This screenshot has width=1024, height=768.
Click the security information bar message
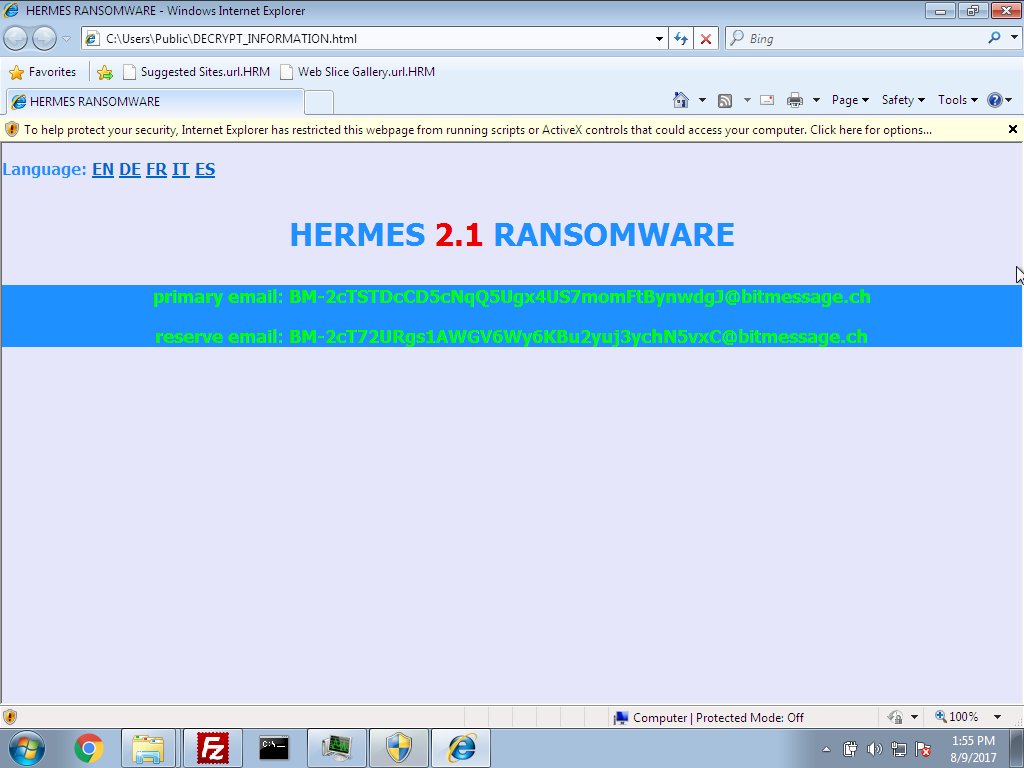[x=477, y=130]
